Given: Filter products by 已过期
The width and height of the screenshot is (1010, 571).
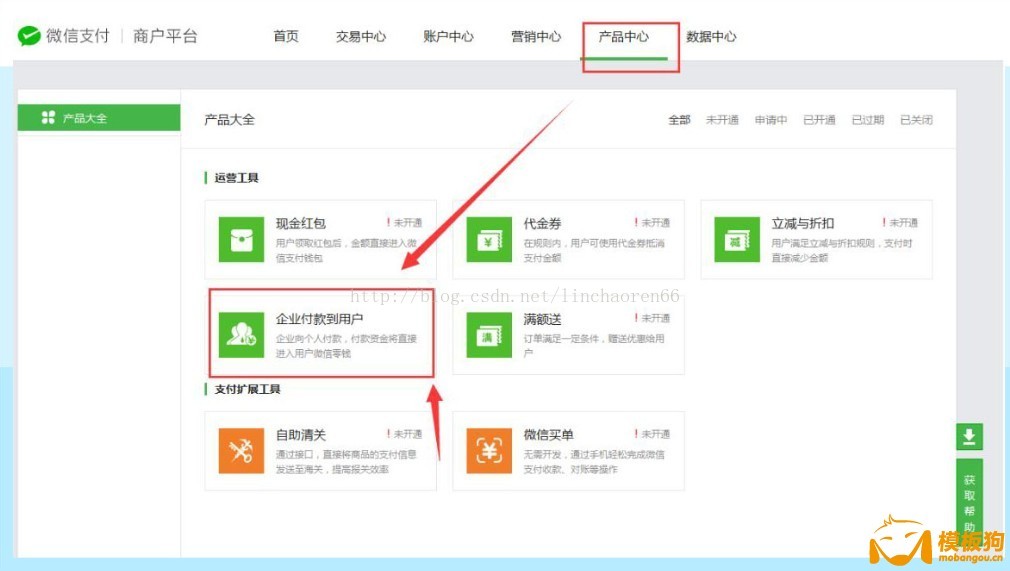Looking at the screenshot, I should click(868, 120).
